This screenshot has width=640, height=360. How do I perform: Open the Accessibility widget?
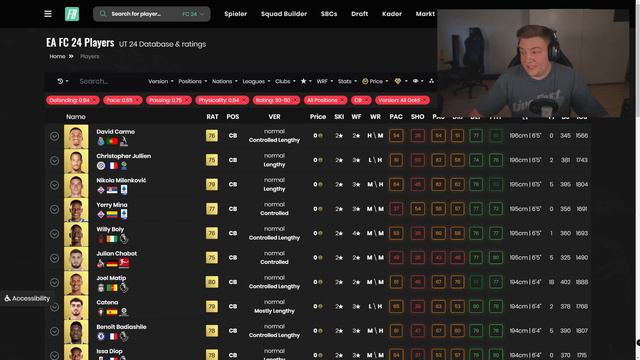coord(27,298)
